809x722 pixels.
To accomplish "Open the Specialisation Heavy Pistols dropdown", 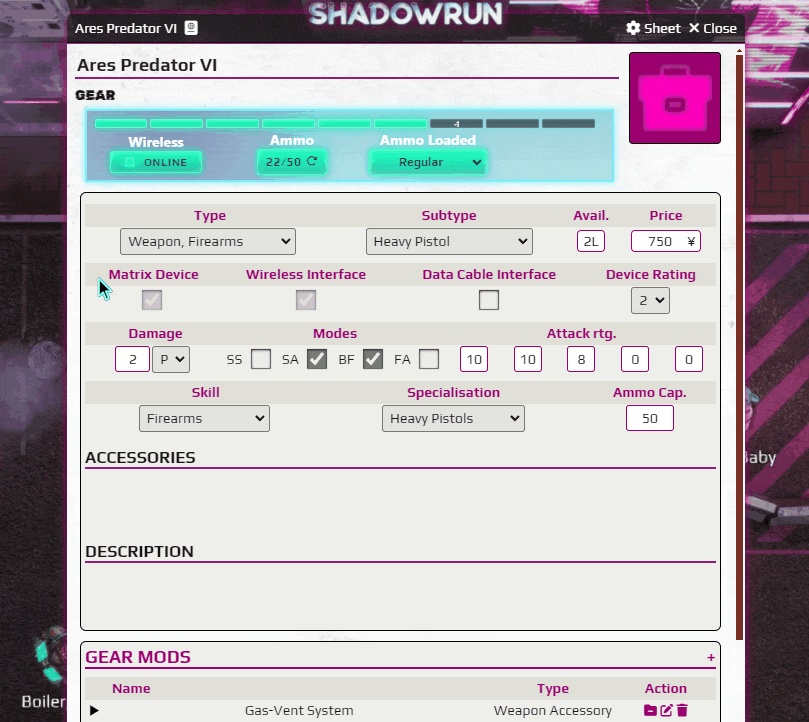I will (454, 419).
